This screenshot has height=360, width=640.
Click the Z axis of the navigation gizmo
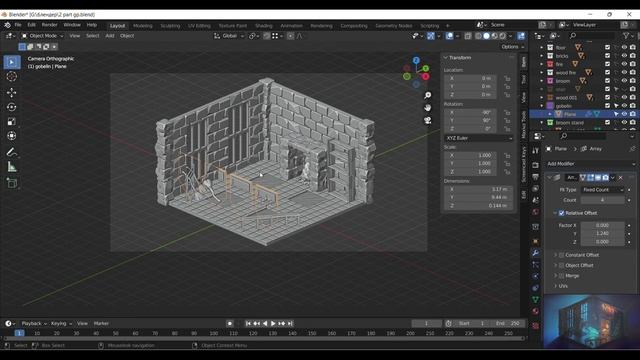click(416, 60)
